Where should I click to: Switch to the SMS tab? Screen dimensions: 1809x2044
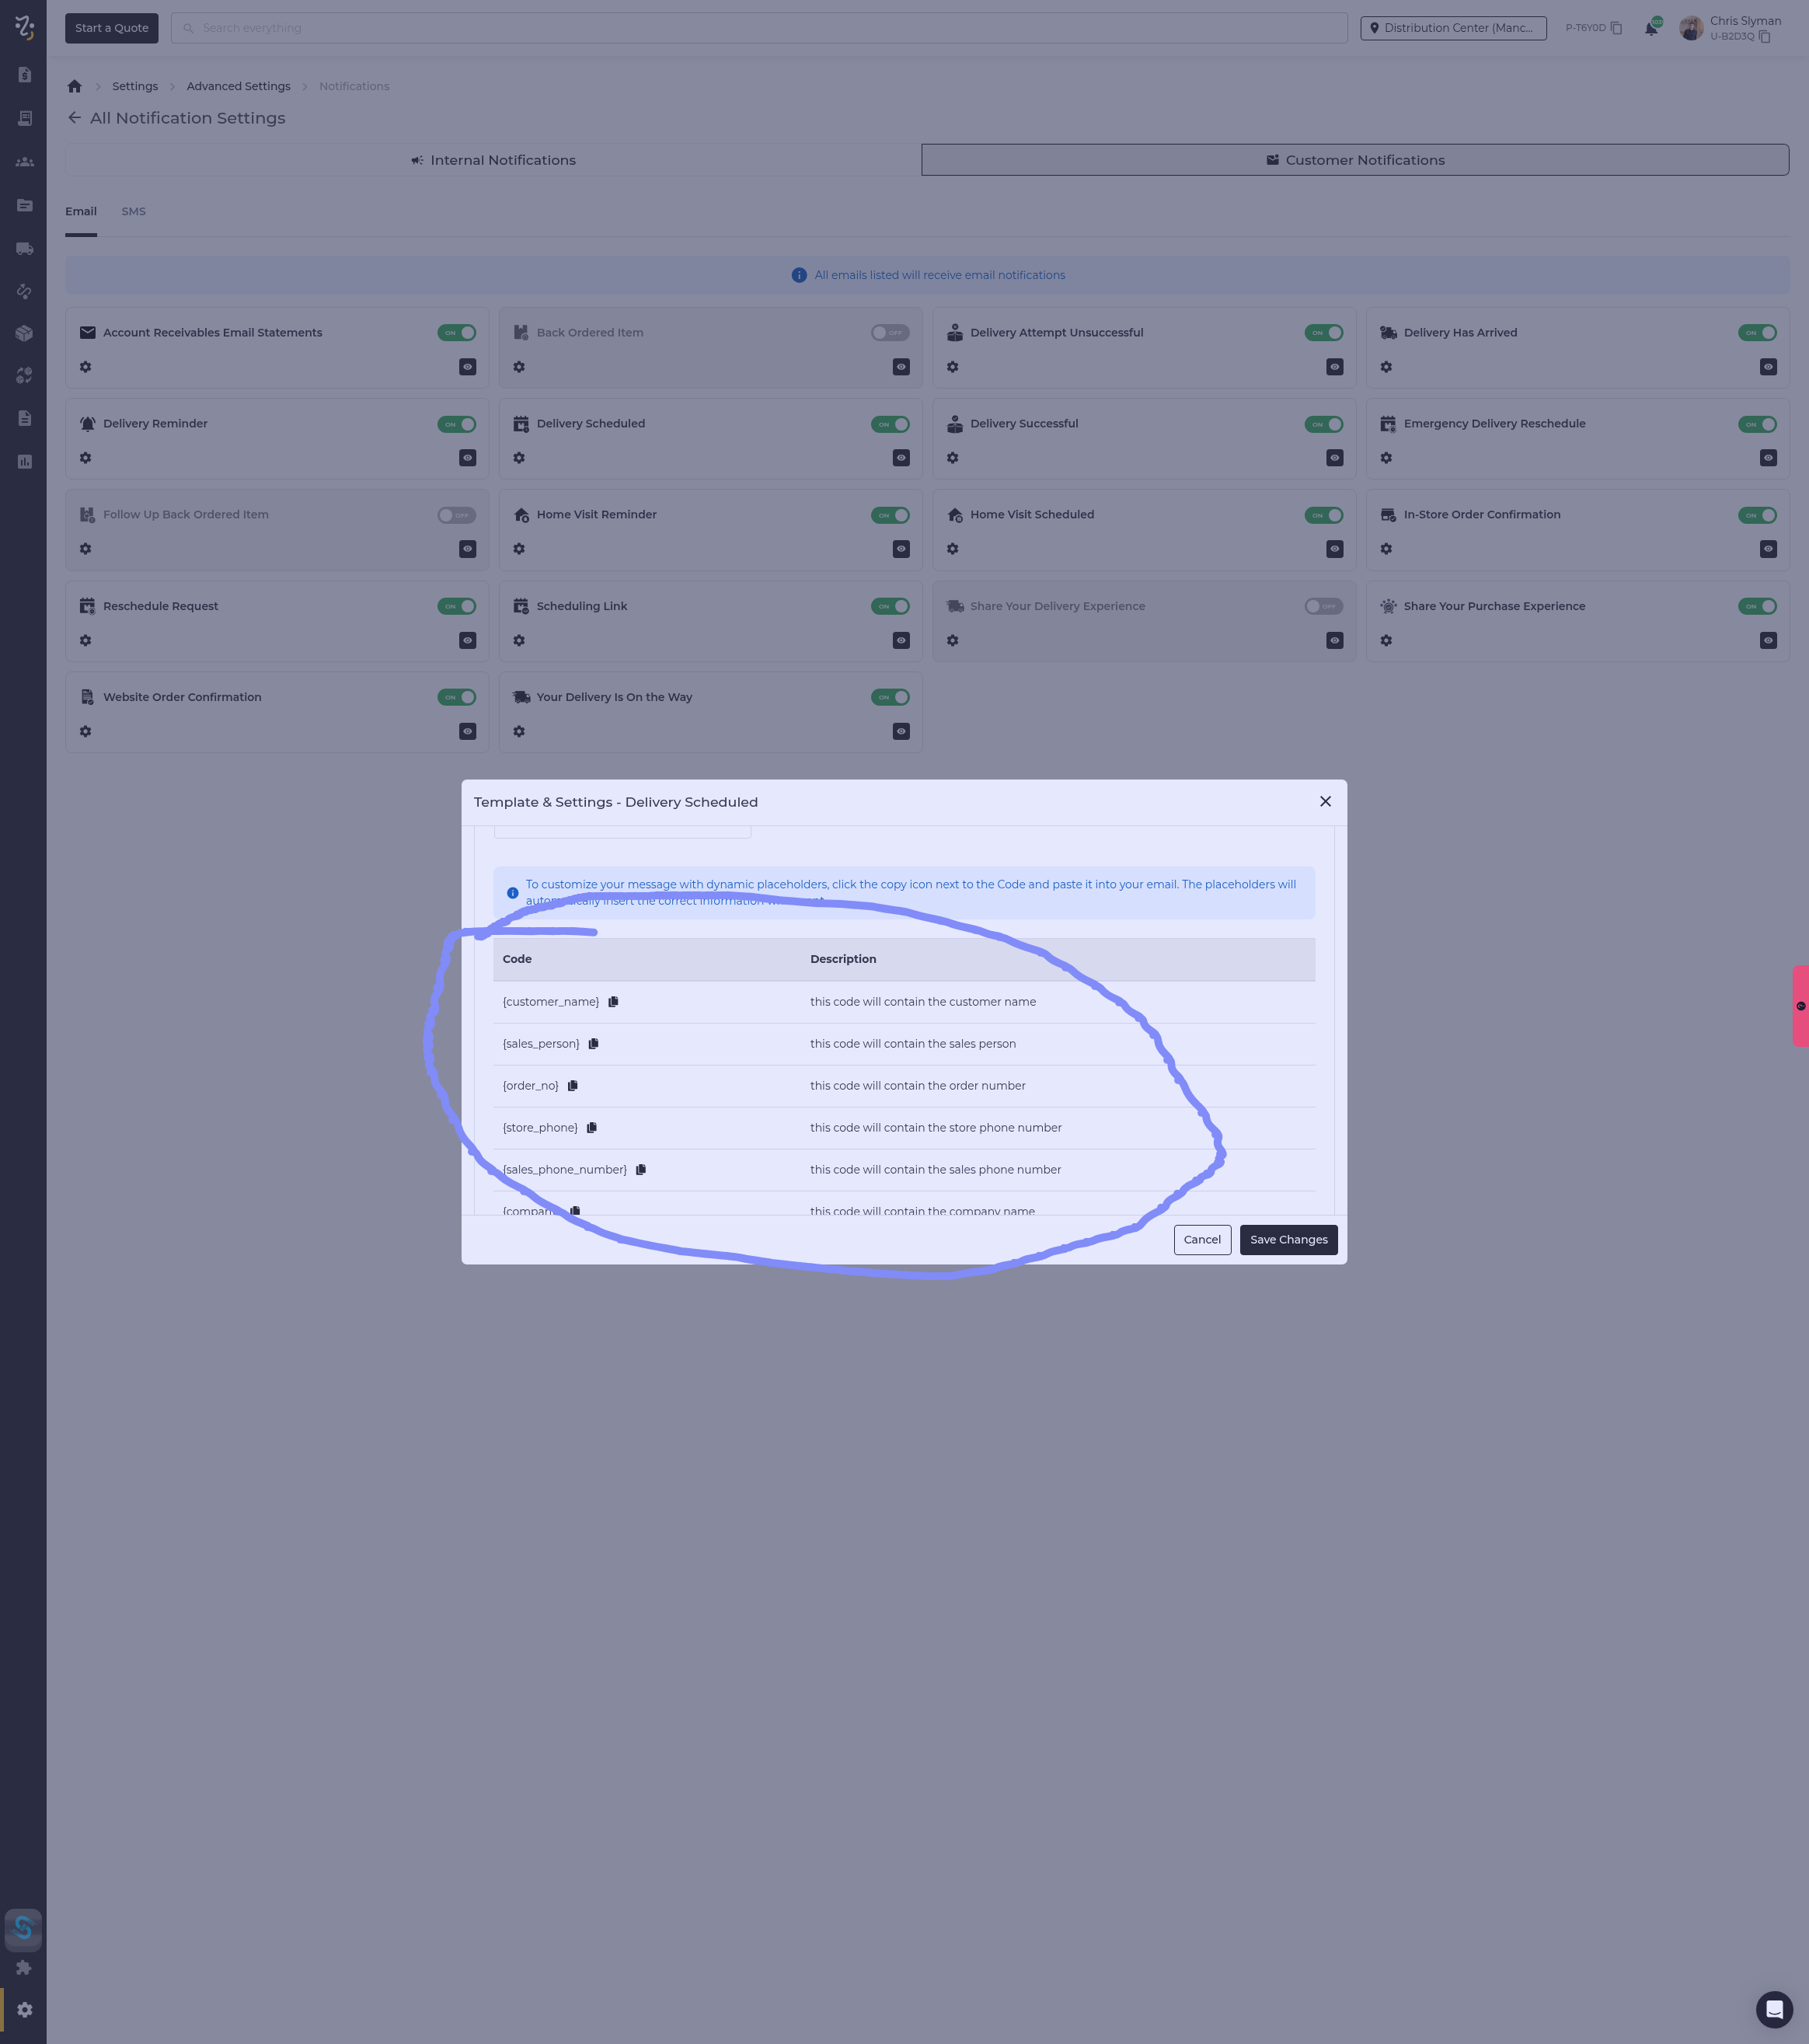pyautogui.click(x=133, y=212)
